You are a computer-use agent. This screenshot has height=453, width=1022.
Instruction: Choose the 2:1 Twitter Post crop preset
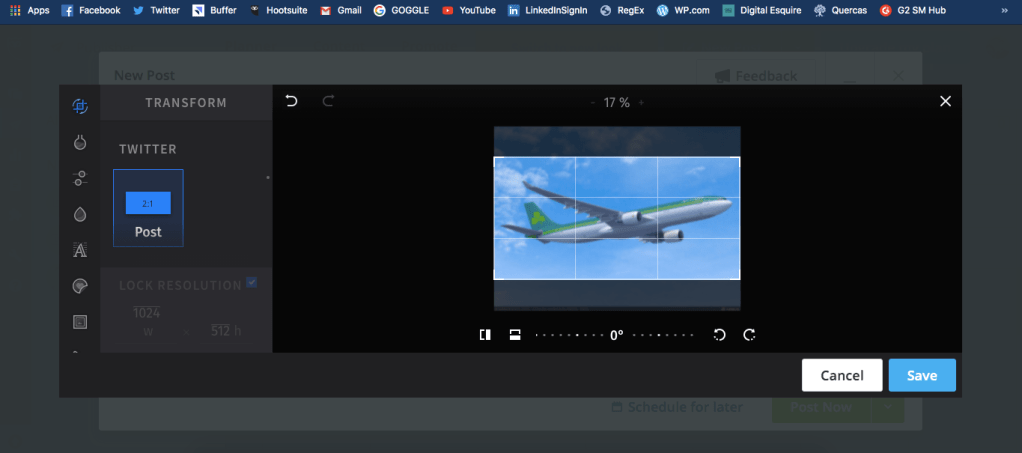tap(148, 208)
